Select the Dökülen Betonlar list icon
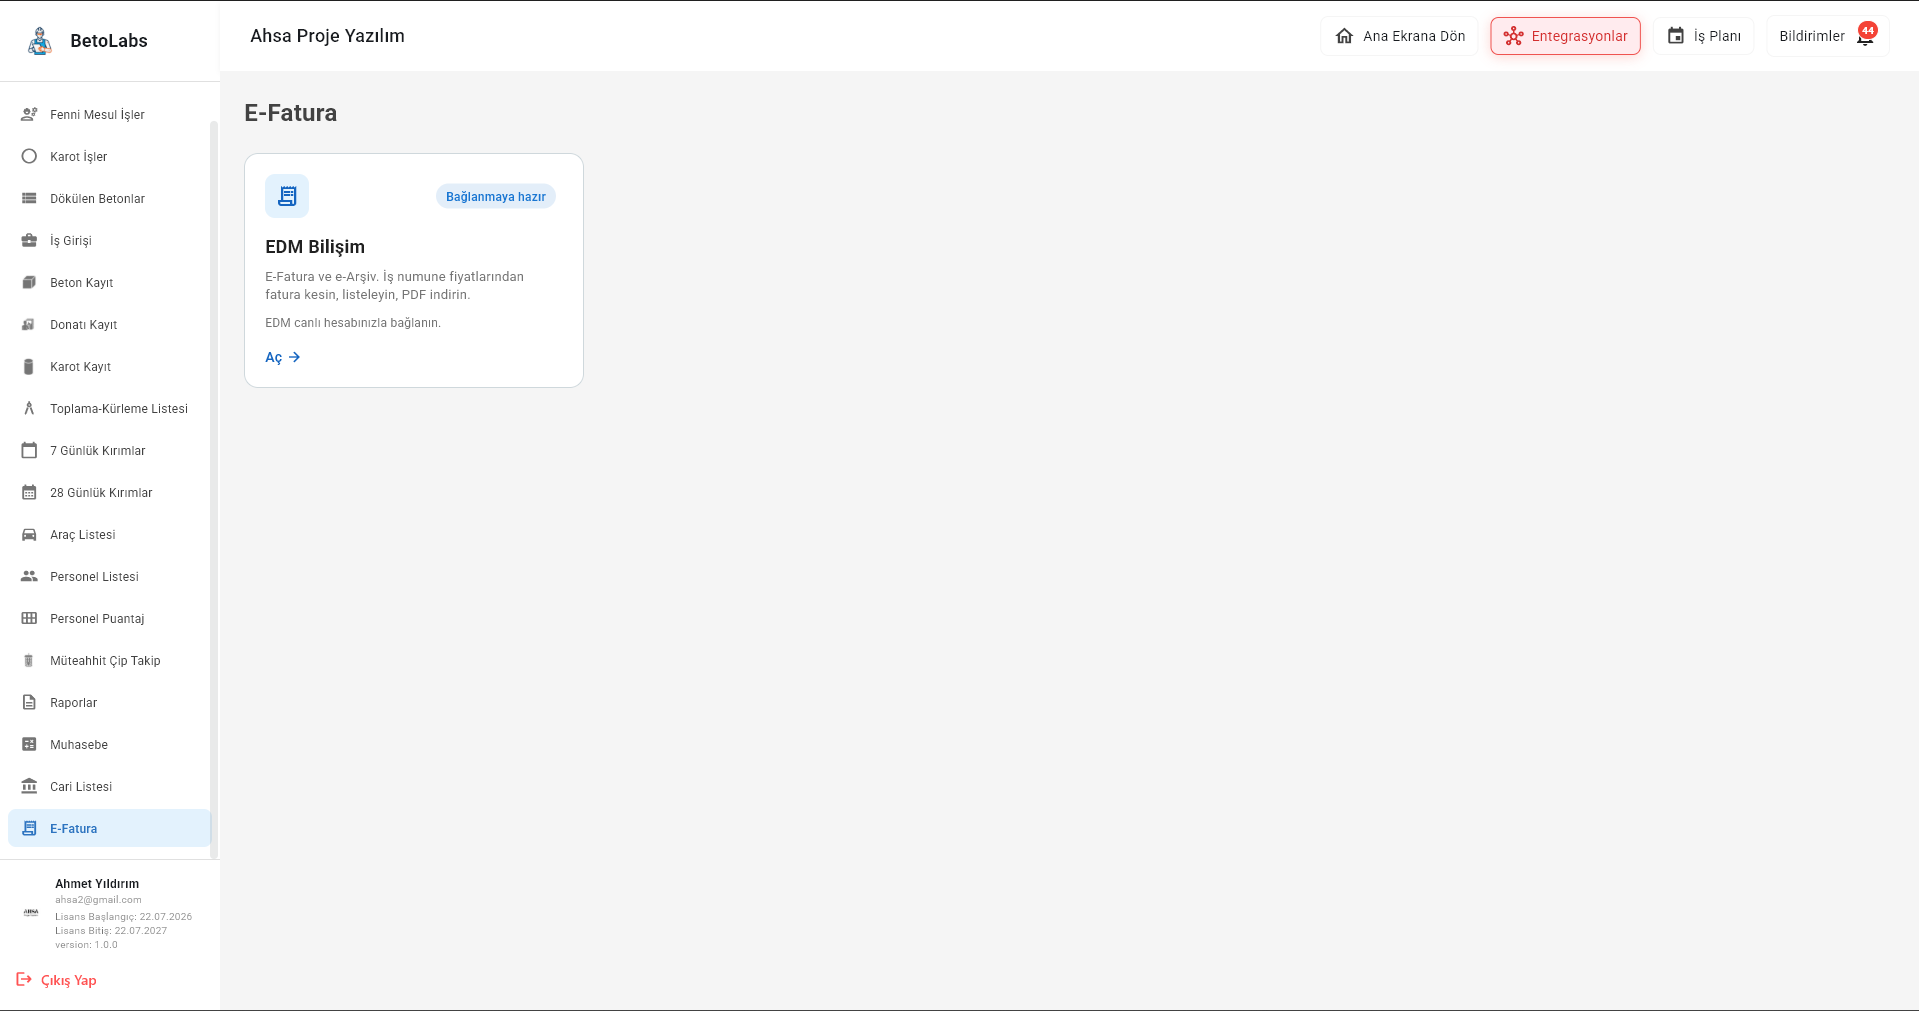 29,198
